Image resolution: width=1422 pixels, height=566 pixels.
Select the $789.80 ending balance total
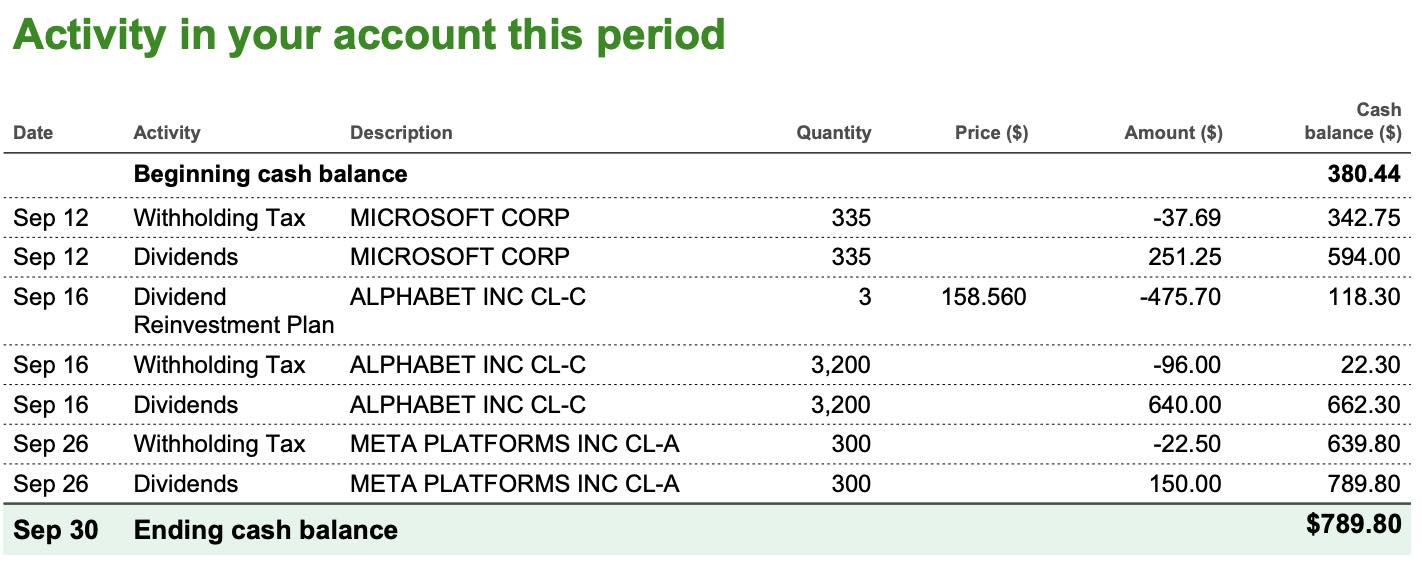(1353, 525)
